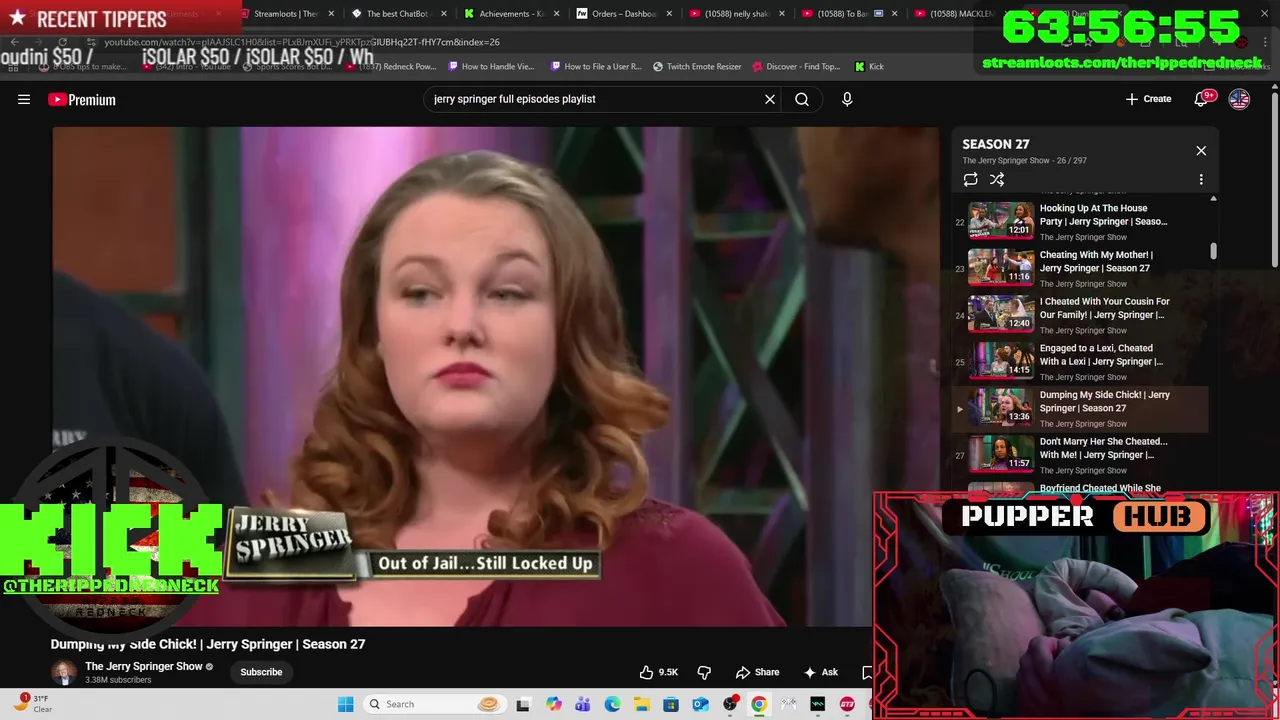Subscribe to The Jerry Springer Show
This screenshot has height=720, width=1280.
click(x=261, y=672)
